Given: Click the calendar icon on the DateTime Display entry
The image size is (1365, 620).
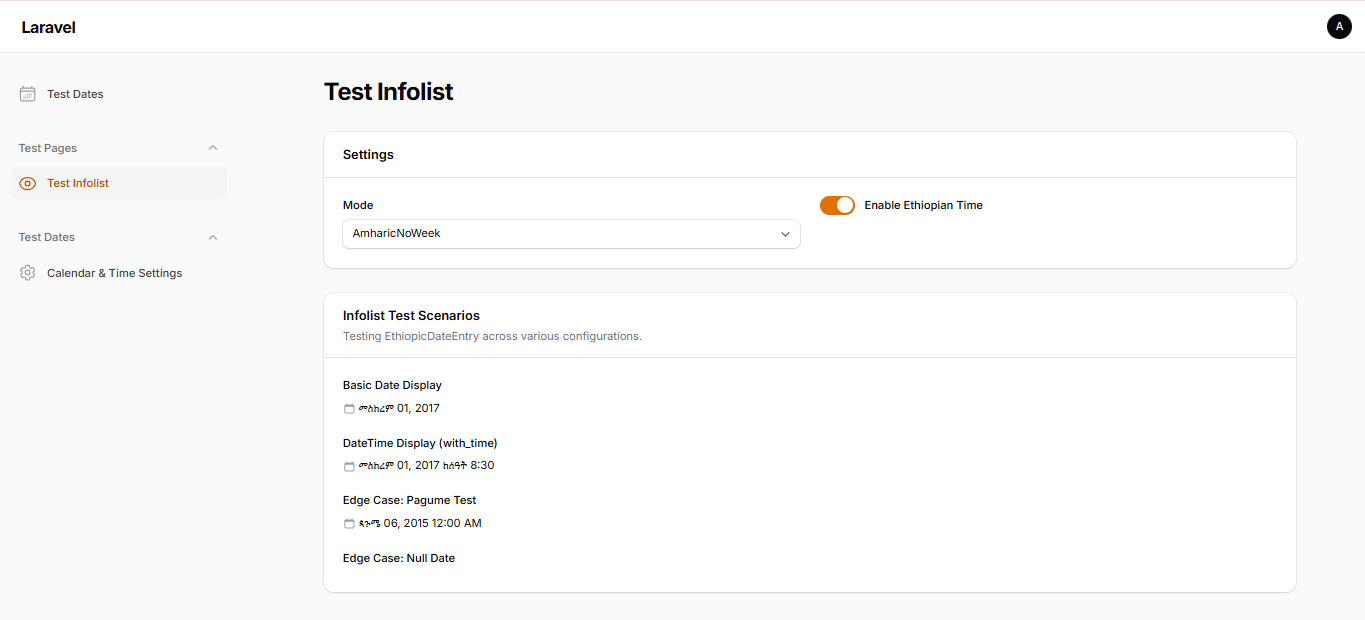Looking at the screenshot, I should pyautogui.click(x=348, y=465).
